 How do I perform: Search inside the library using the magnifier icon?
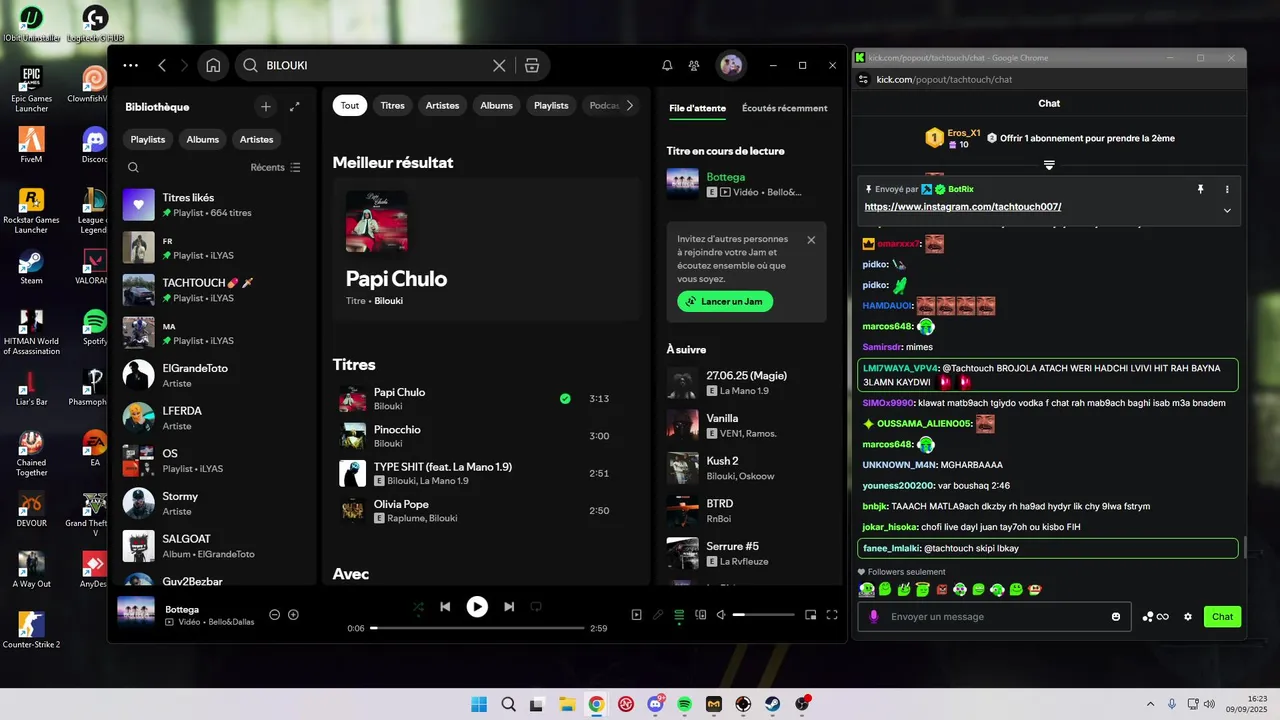pyautogui.click(x=133, y=167)
